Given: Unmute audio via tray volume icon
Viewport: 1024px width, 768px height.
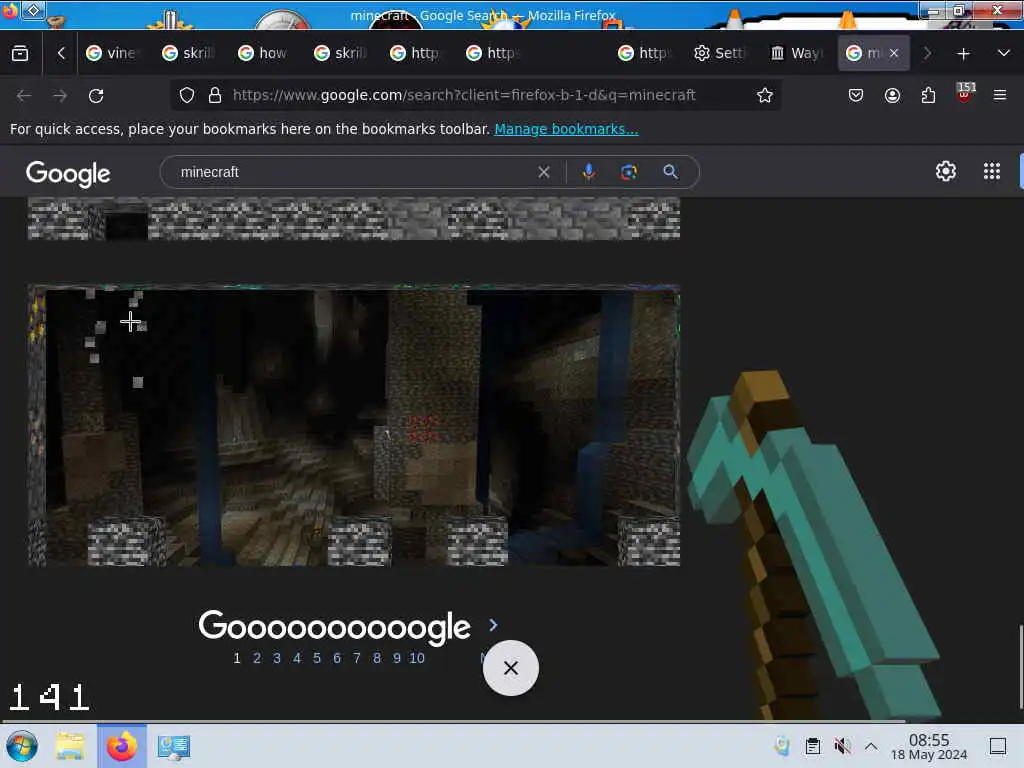Looking at the screenshot, I should pyautogui.click(x=842, y=746).
